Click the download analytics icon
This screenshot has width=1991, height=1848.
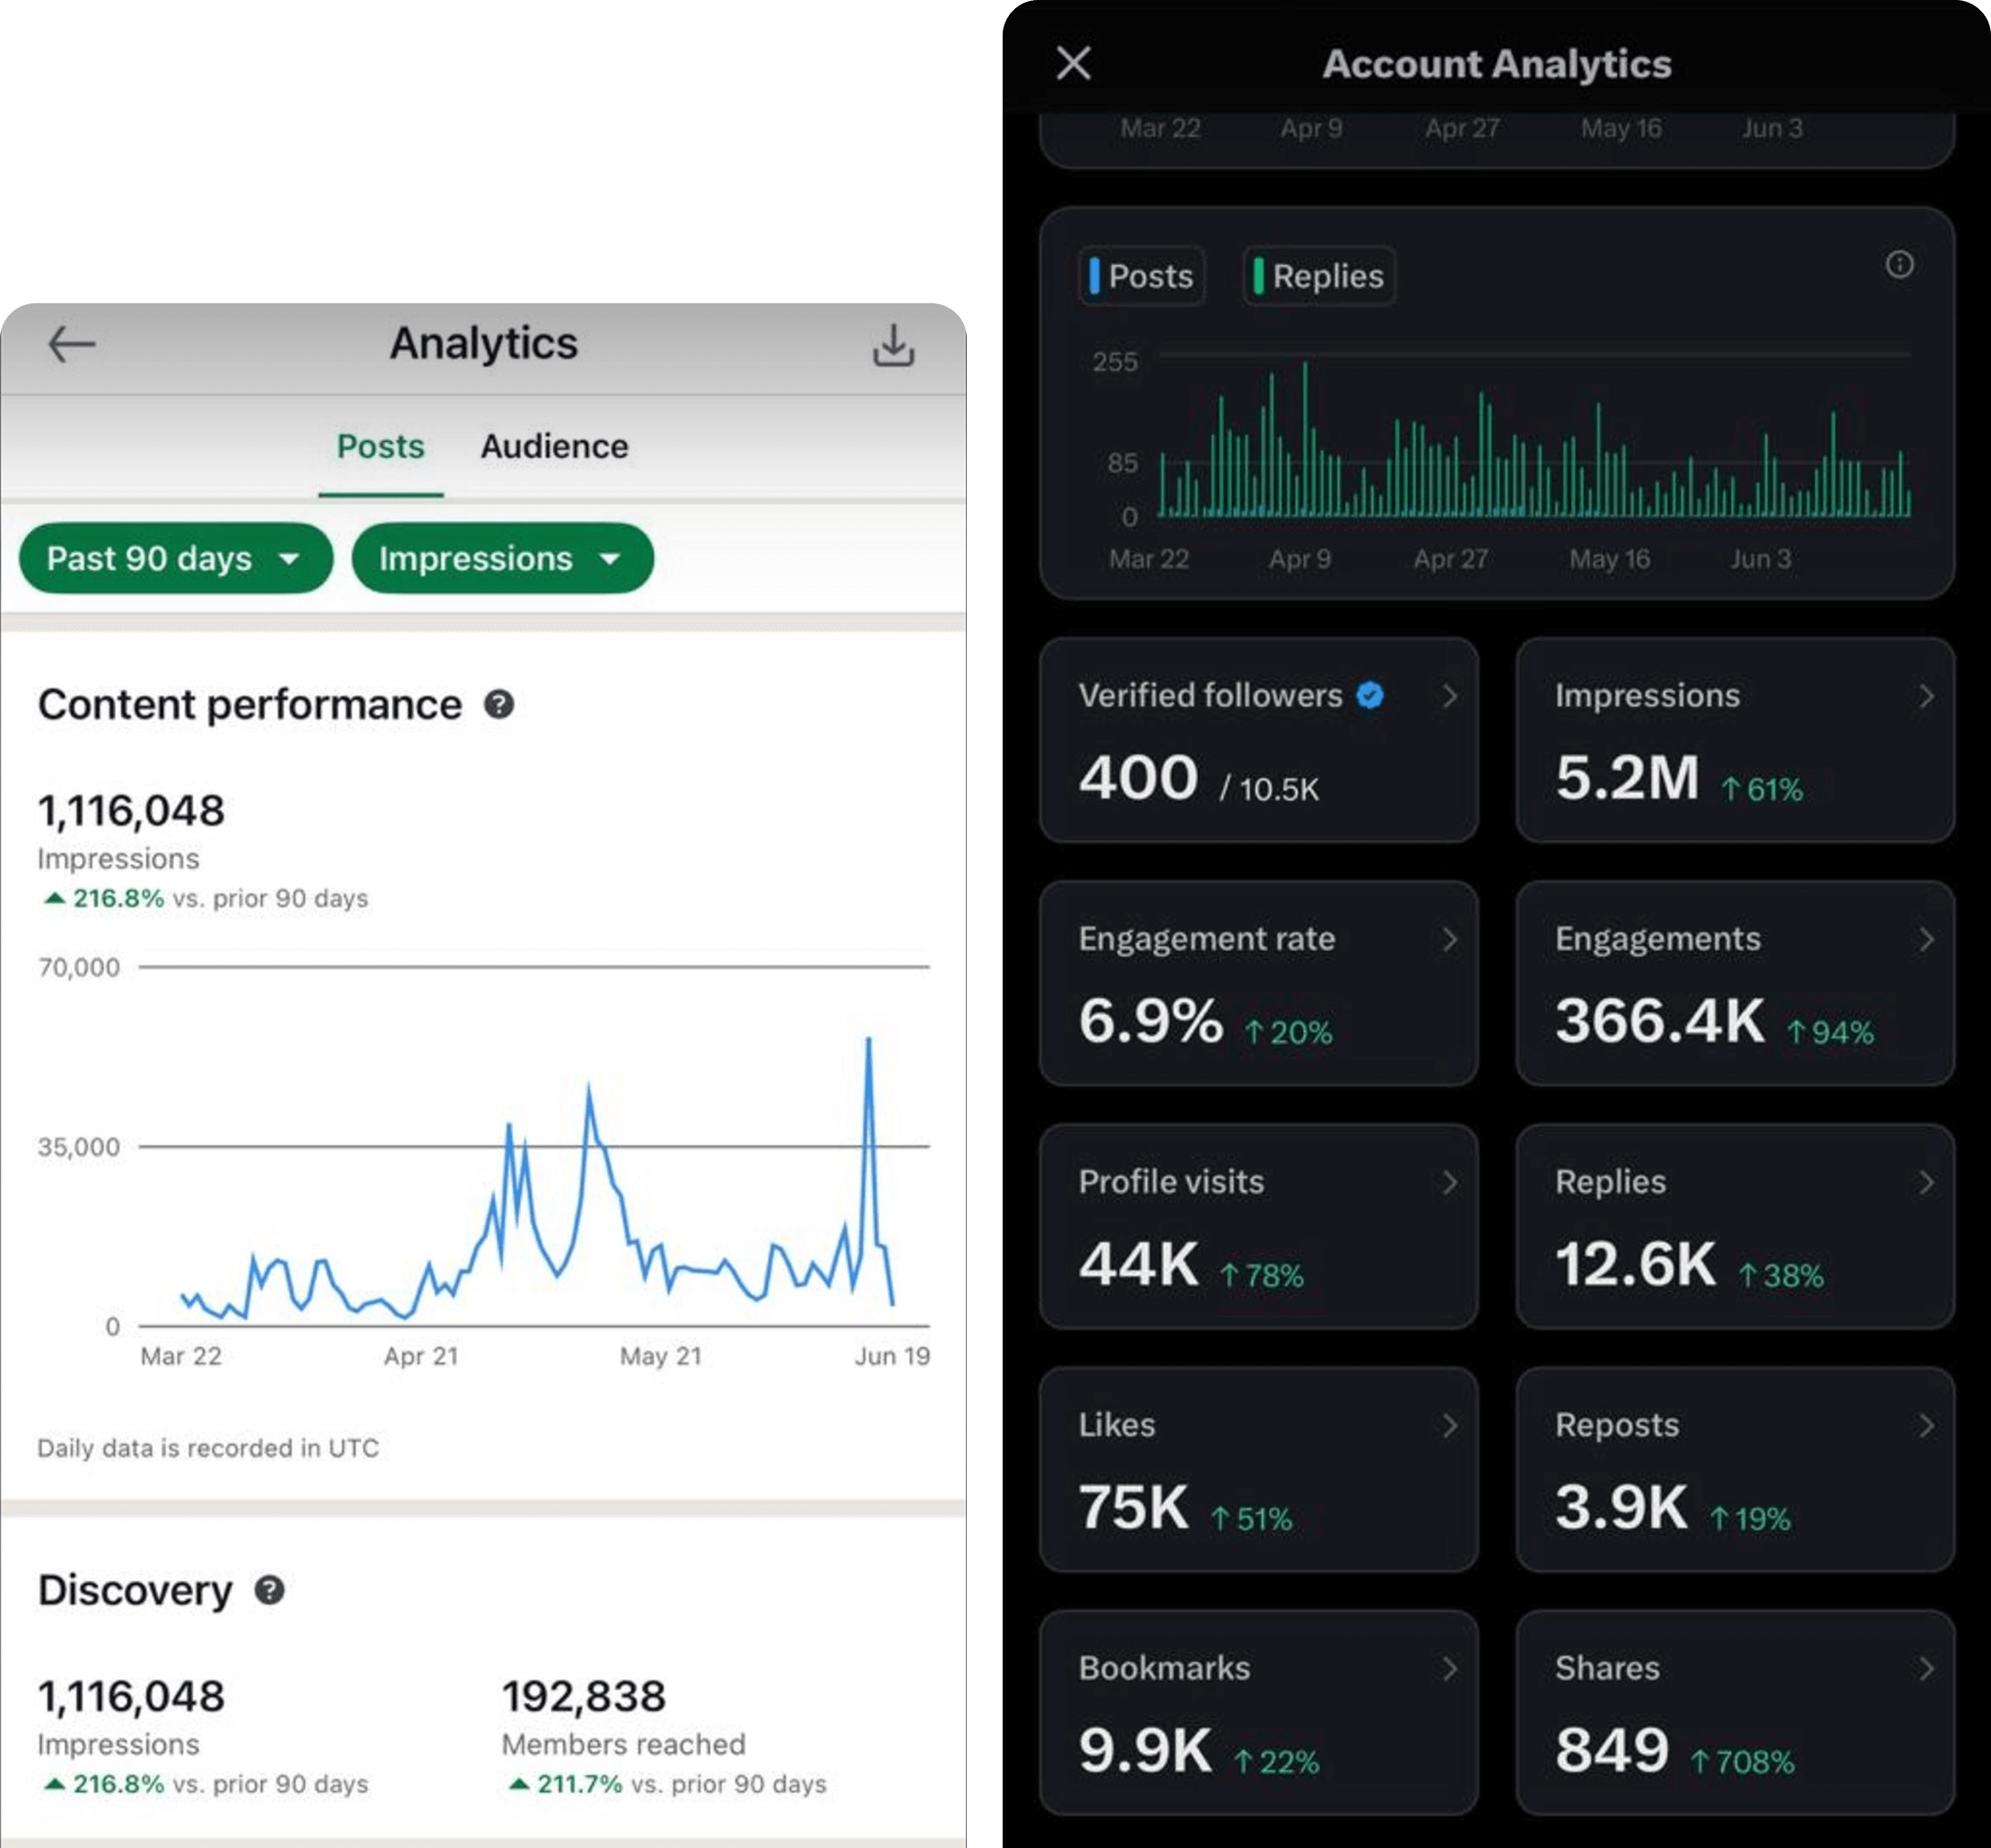[893, 346]
